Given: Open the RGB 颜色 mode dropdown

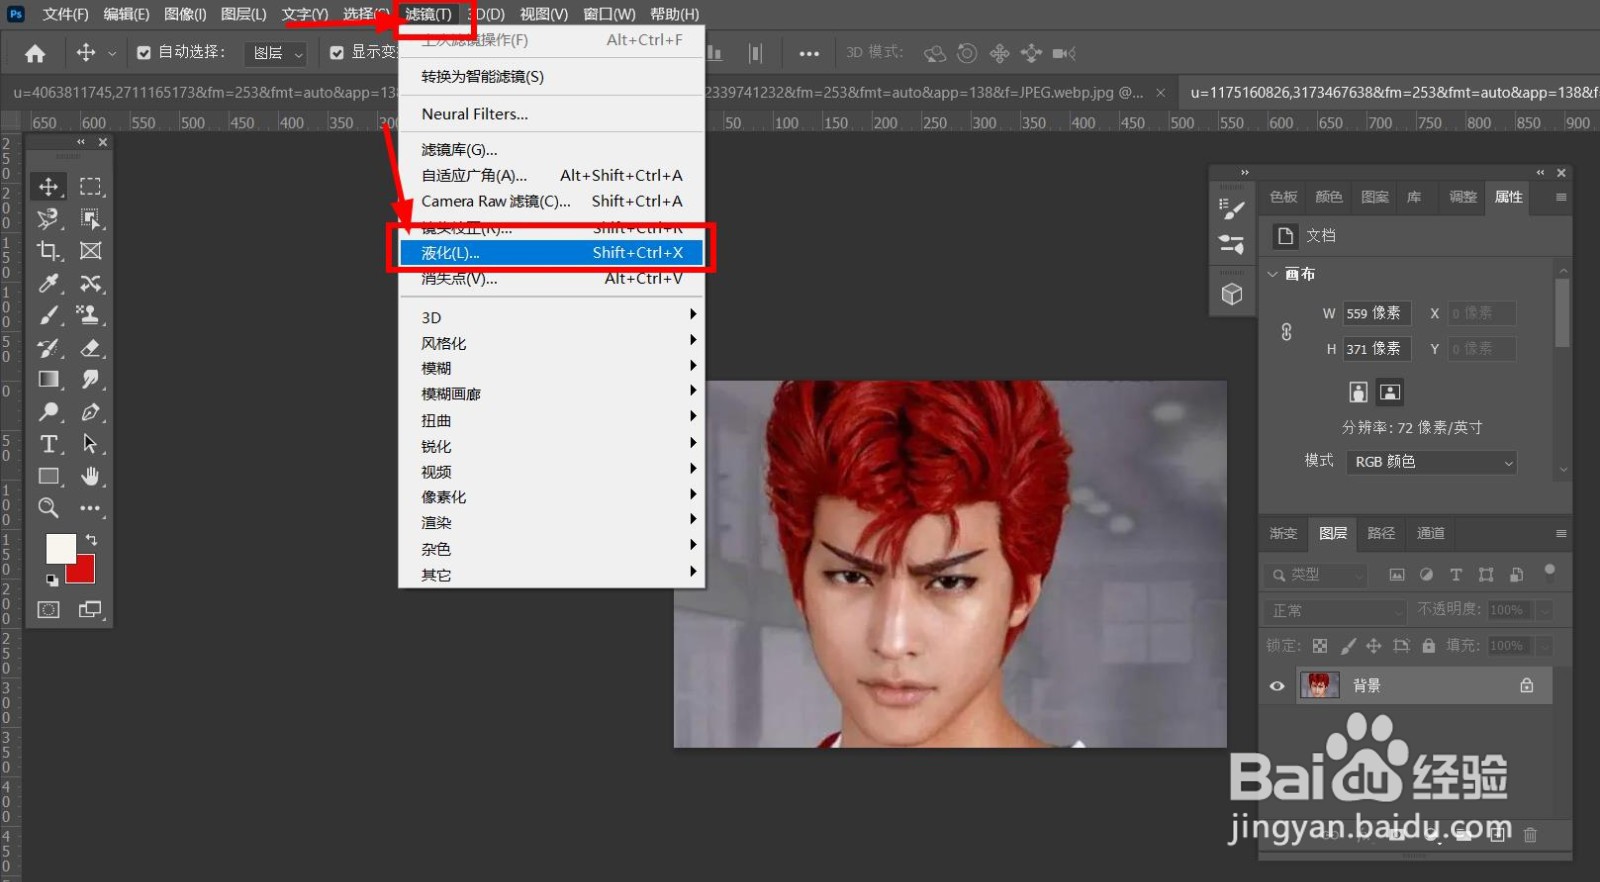Looking at the screenshot, I should tap(1432, 462).
